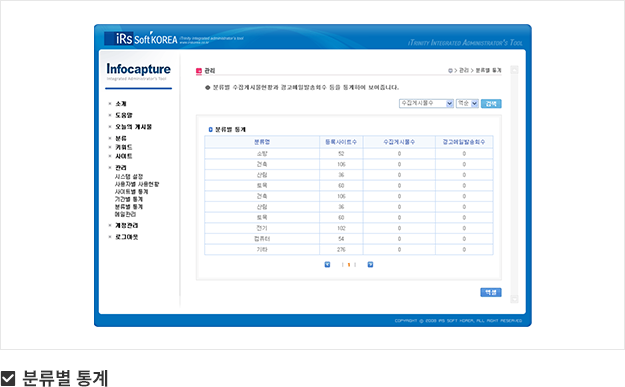Open 메일관리 in the sidebar

pos(125,214)
